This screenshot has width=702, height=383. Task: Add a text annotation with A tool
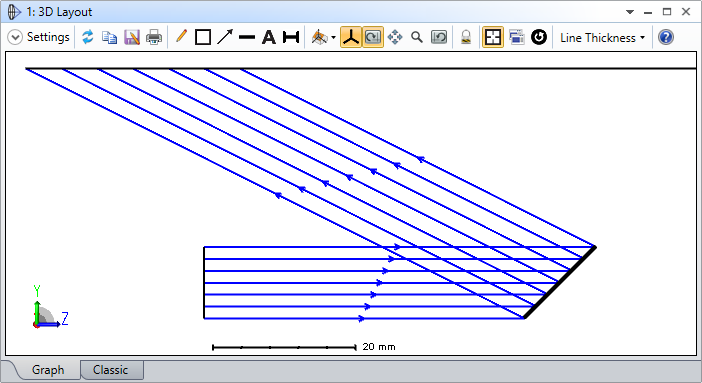tap(269, 37)
